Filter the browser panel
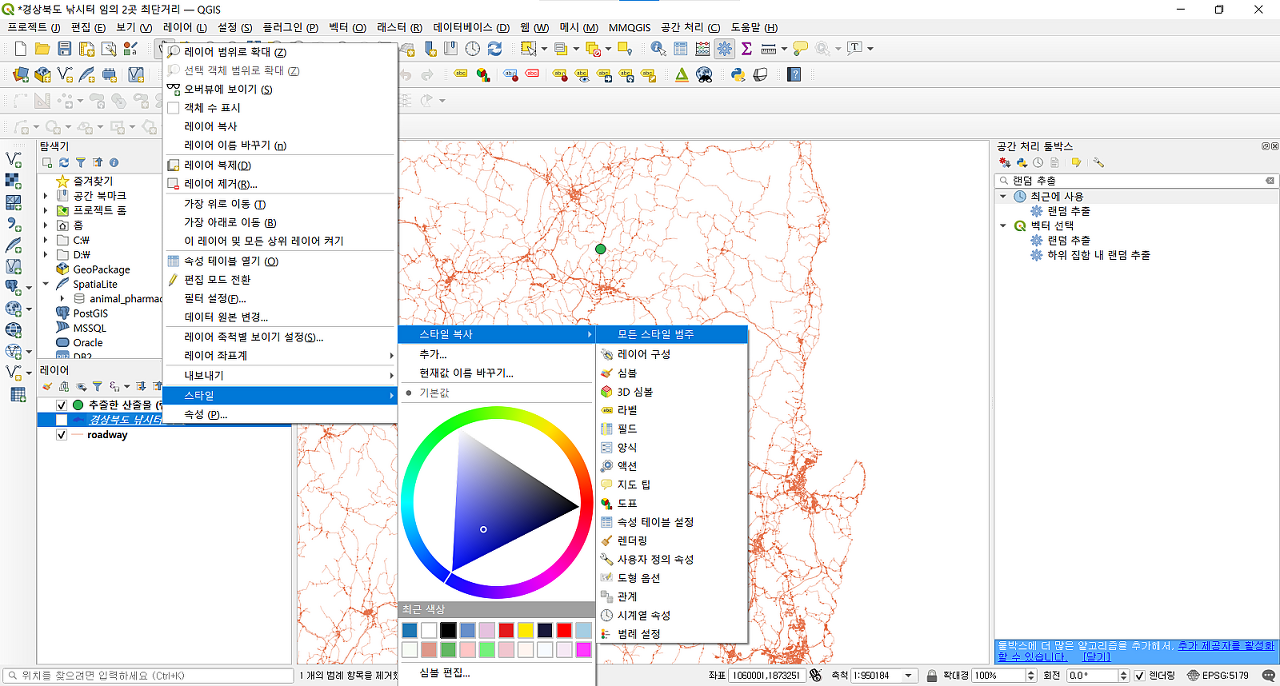The height and width of the screenshot is (686, 1280). point(81,162)
